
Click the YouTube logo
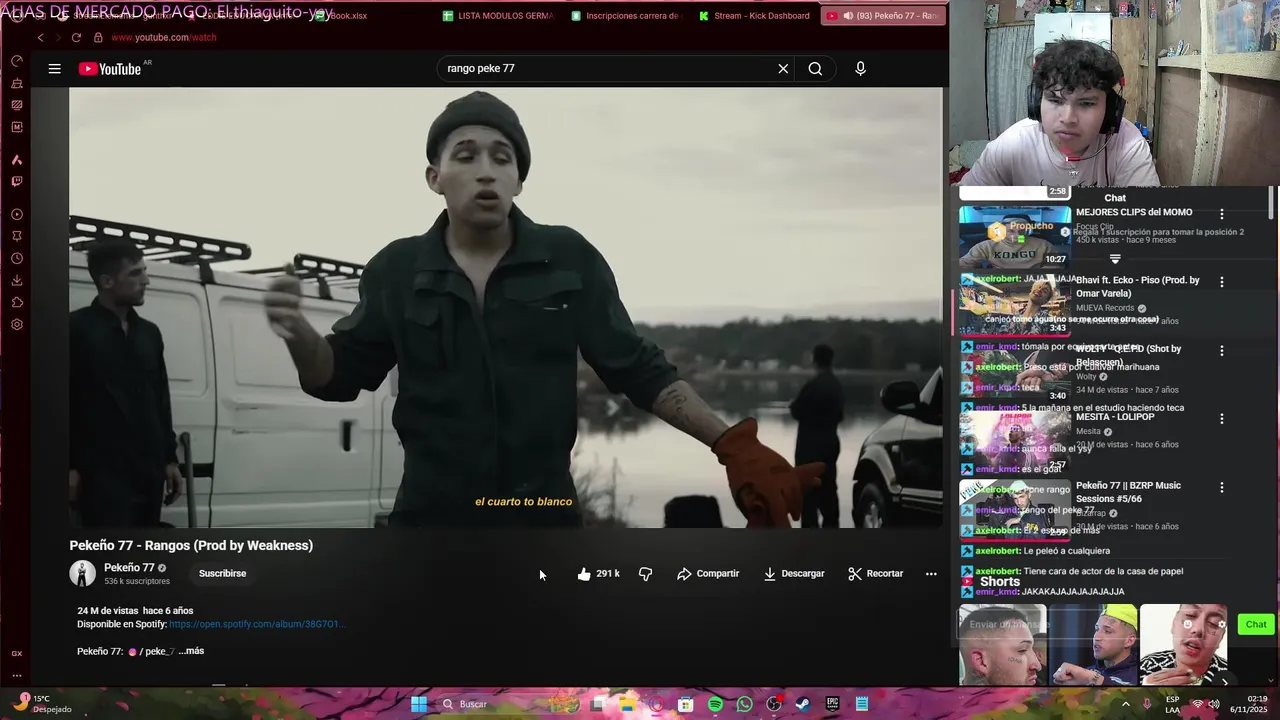click(110, 69)
